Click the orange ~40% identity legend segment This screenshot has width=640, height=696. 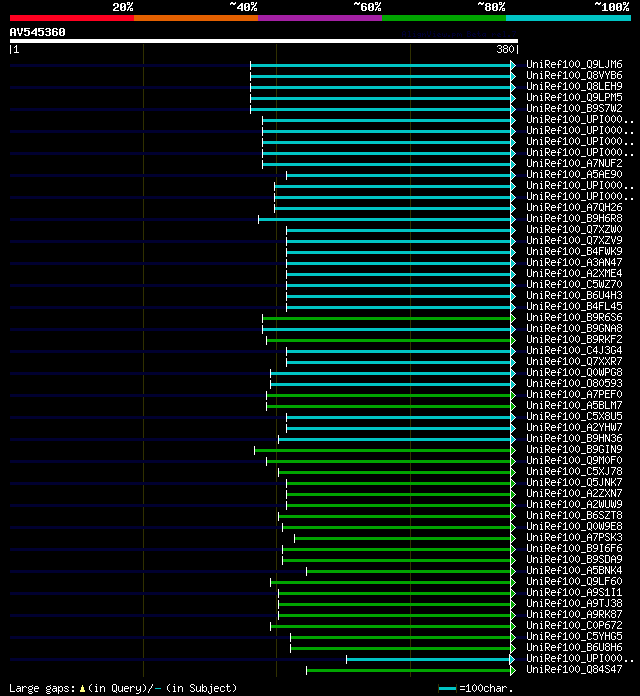196,18
